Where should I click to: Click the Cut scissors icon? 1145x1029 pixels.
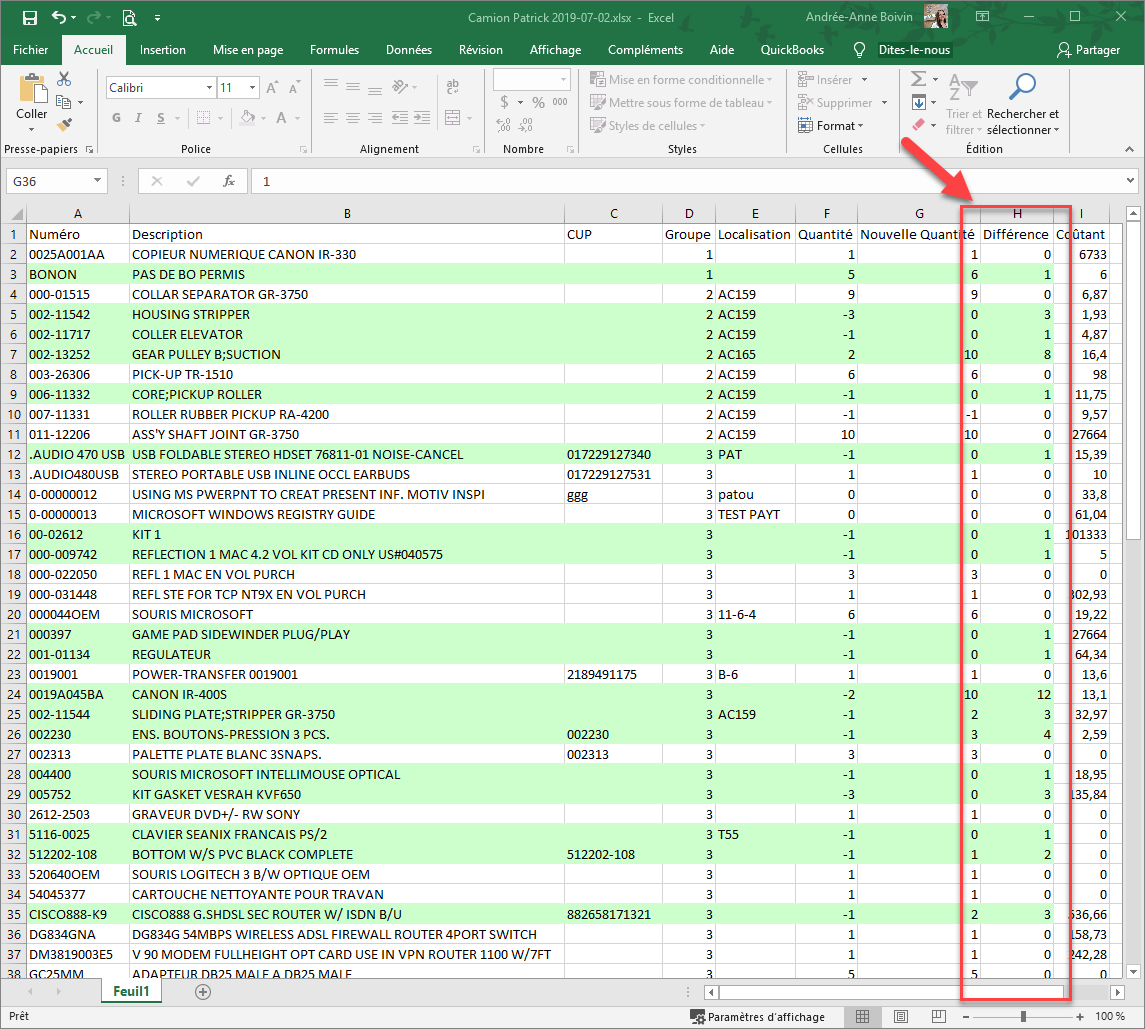pyautogui.click(x=65, y=79)
